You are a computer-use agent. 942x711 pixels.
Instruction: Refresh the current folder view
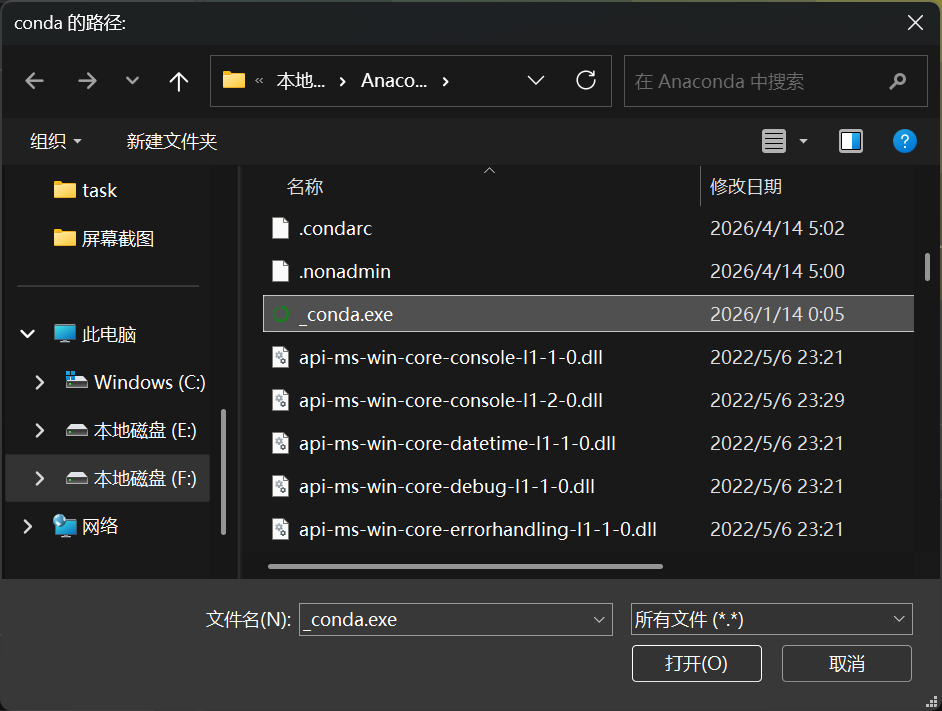coord(587,81)
